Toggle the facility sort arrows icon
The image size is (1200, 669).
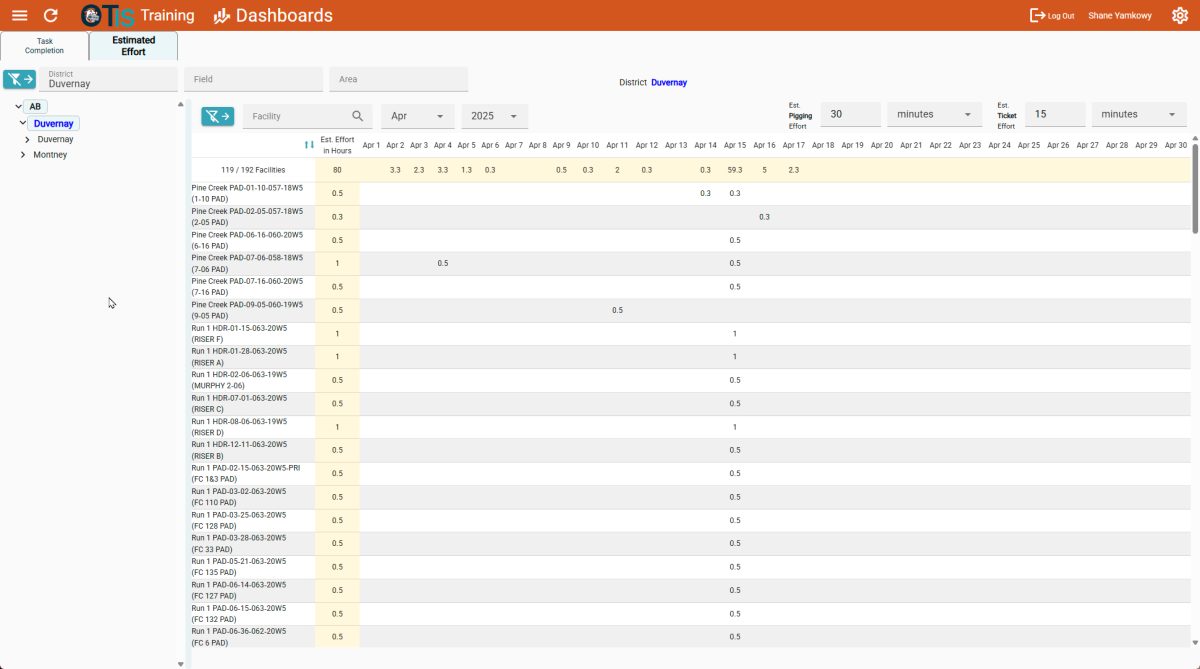[309, 145]
